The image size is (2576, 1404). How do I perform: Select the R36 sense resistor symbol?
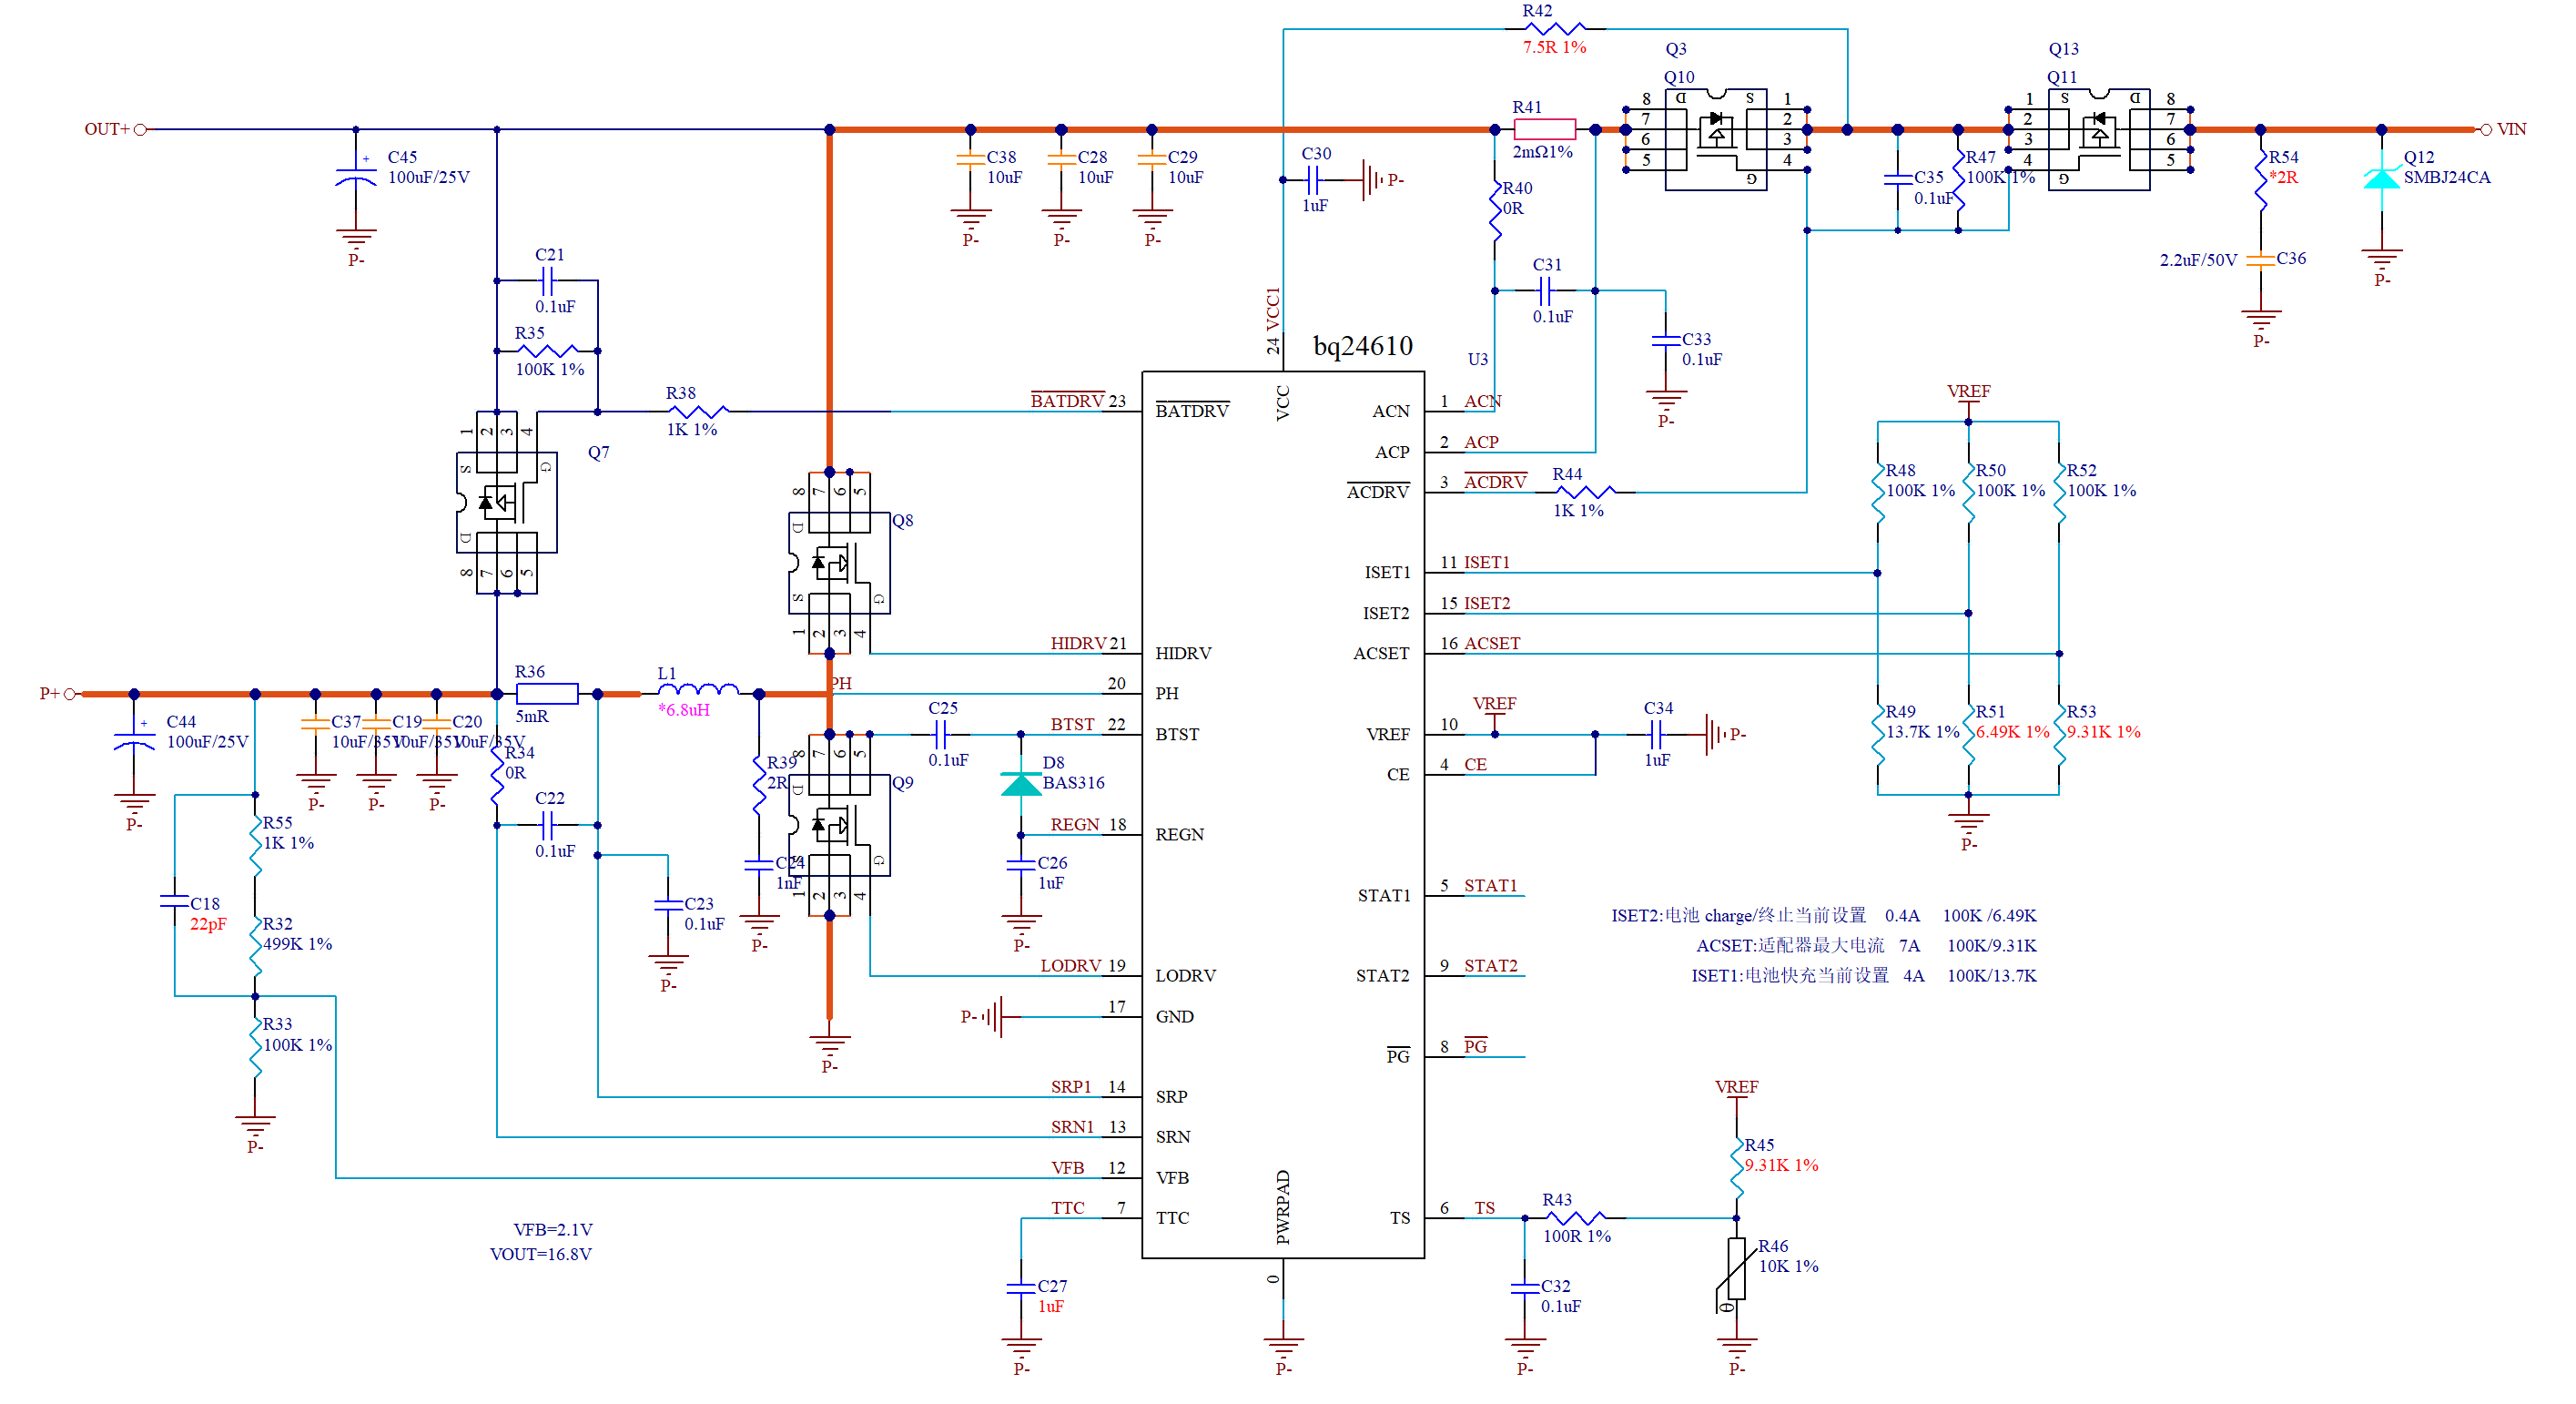pyautogui.click(x=547, y=693)
